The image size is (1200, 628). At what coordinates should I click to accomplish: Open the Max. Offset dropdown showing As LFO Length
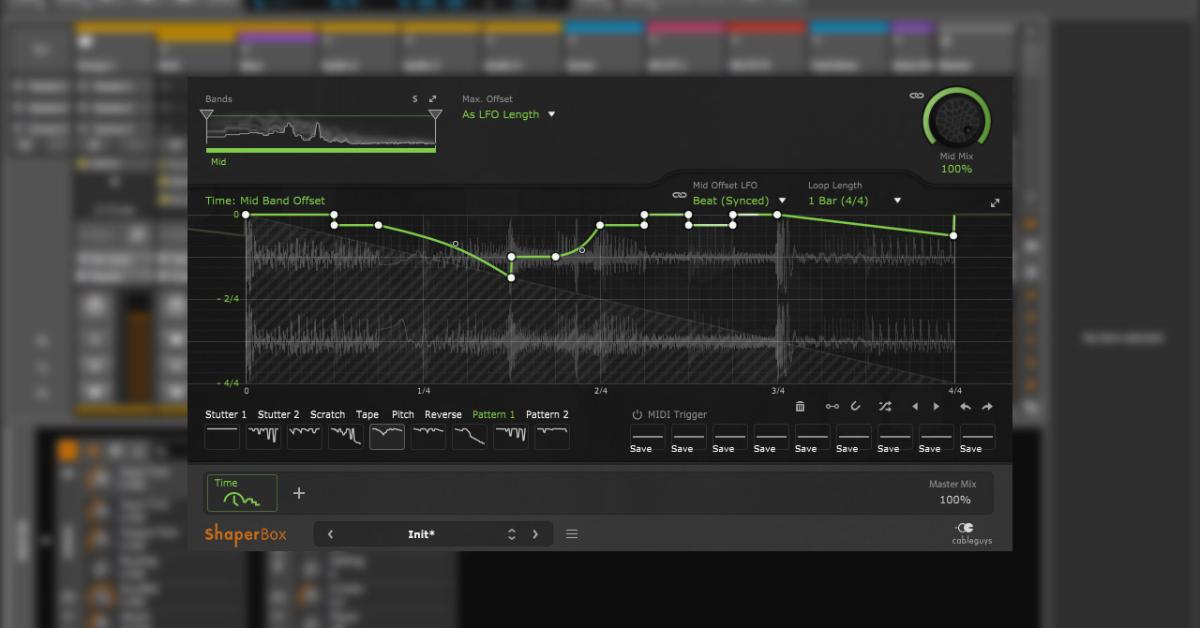pos(508,114)
